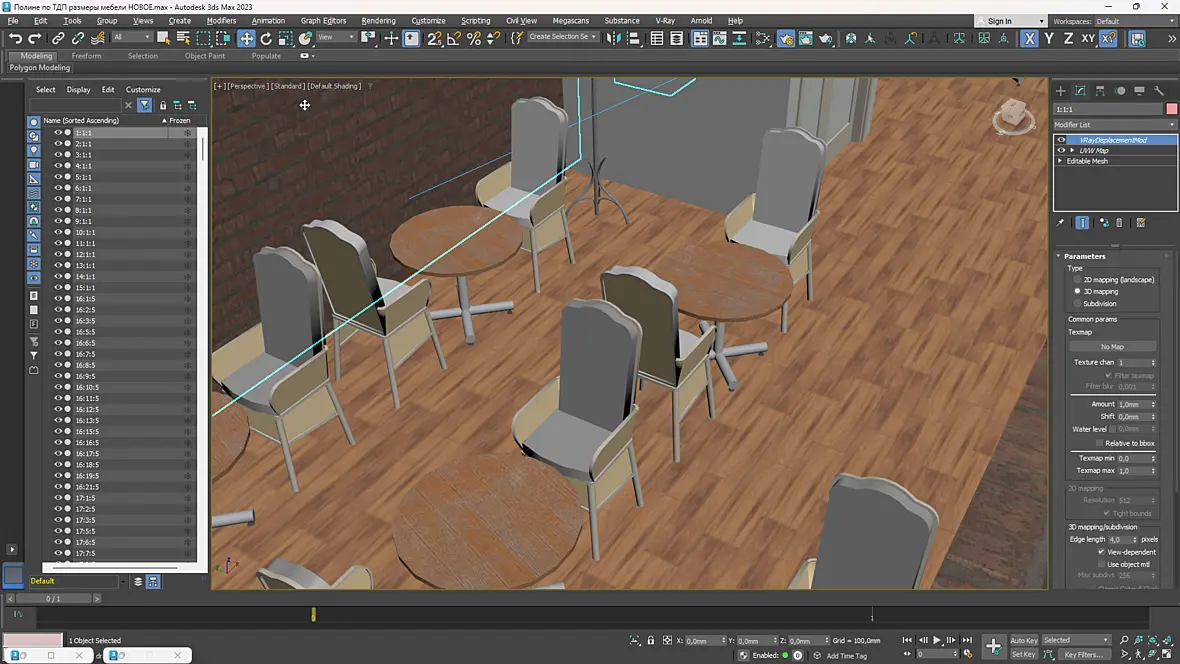Activate the Select and Rotate tool
Viewport: 1180px width, 664px height.
266,38
